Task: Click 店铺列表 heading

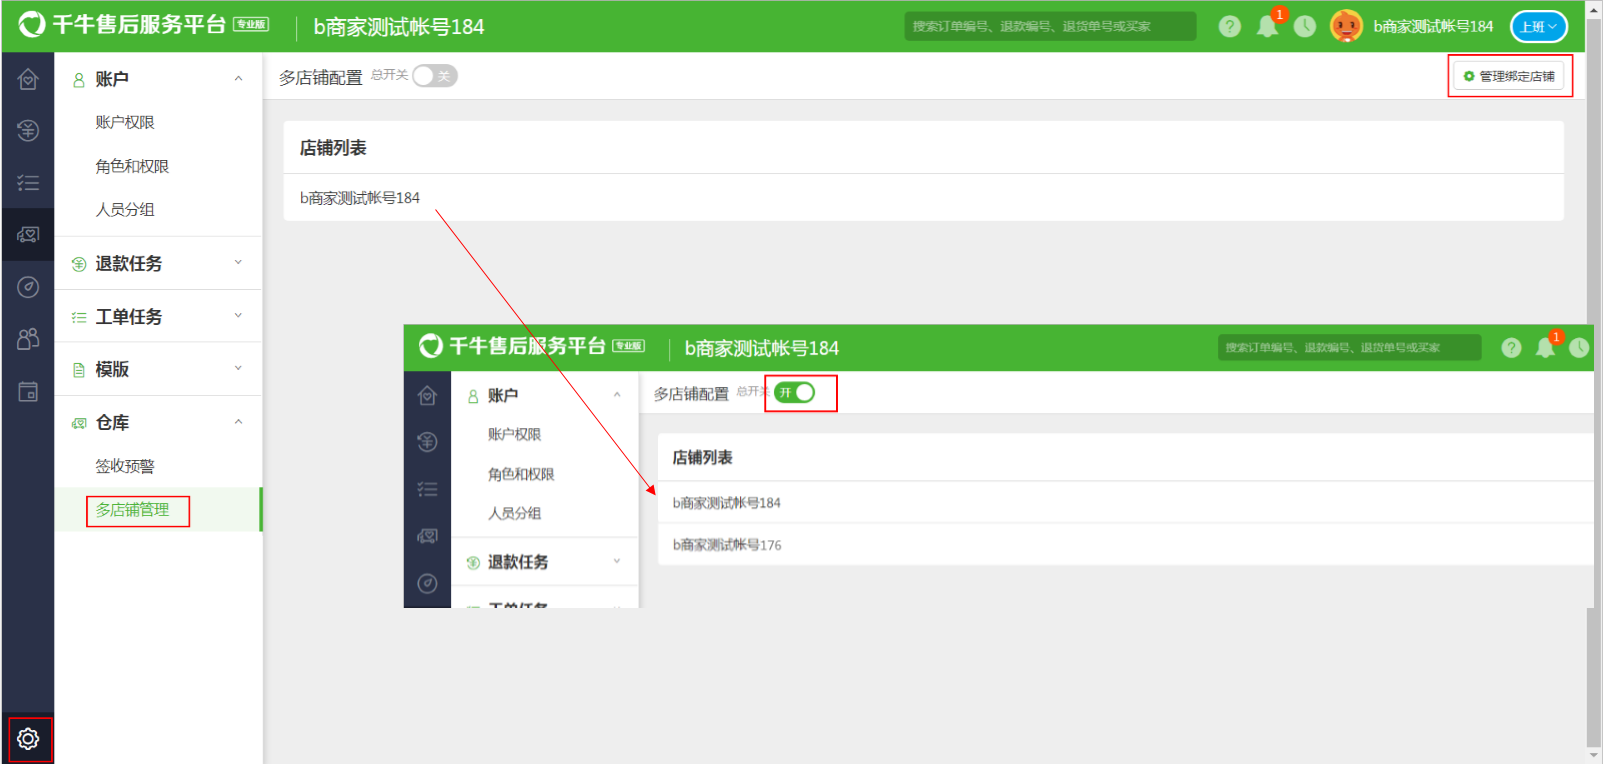Action: [x=333, y=148]
